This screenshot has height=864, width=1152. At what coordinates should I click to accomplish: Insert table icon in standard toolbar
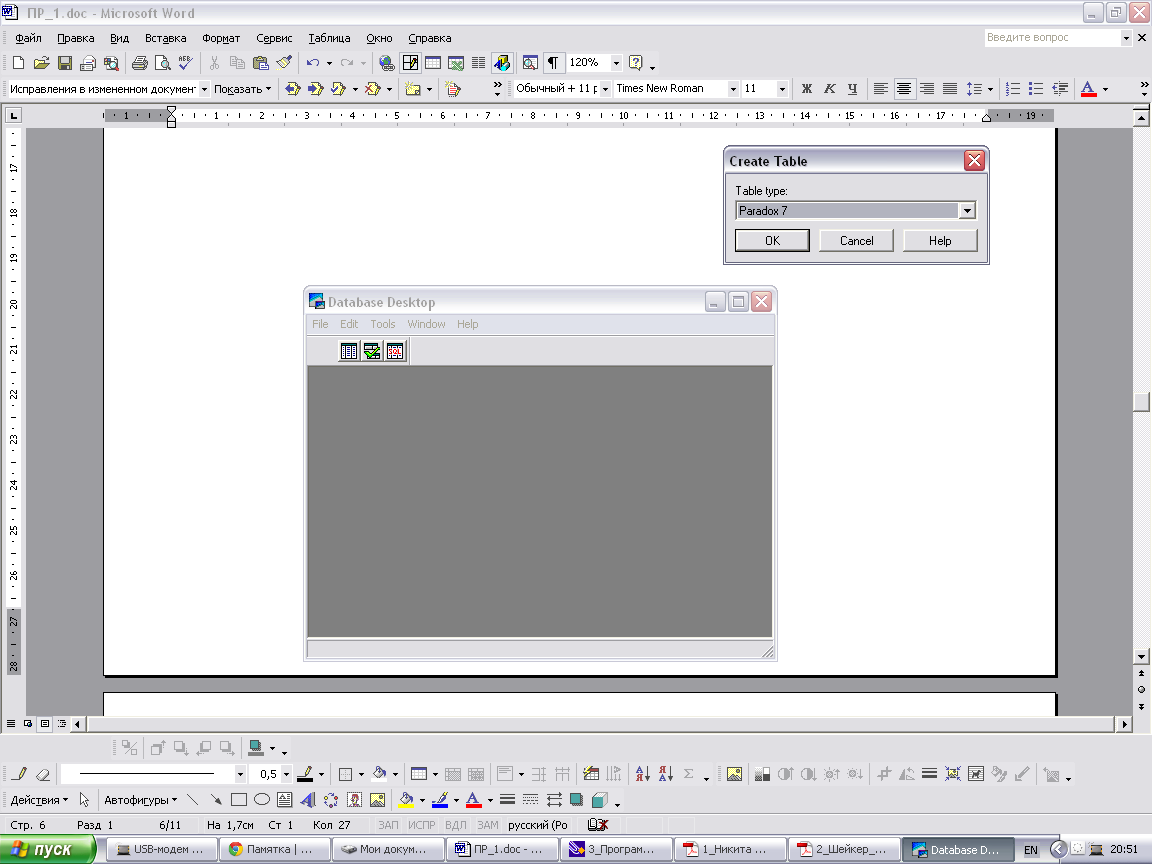pos(433,63)
